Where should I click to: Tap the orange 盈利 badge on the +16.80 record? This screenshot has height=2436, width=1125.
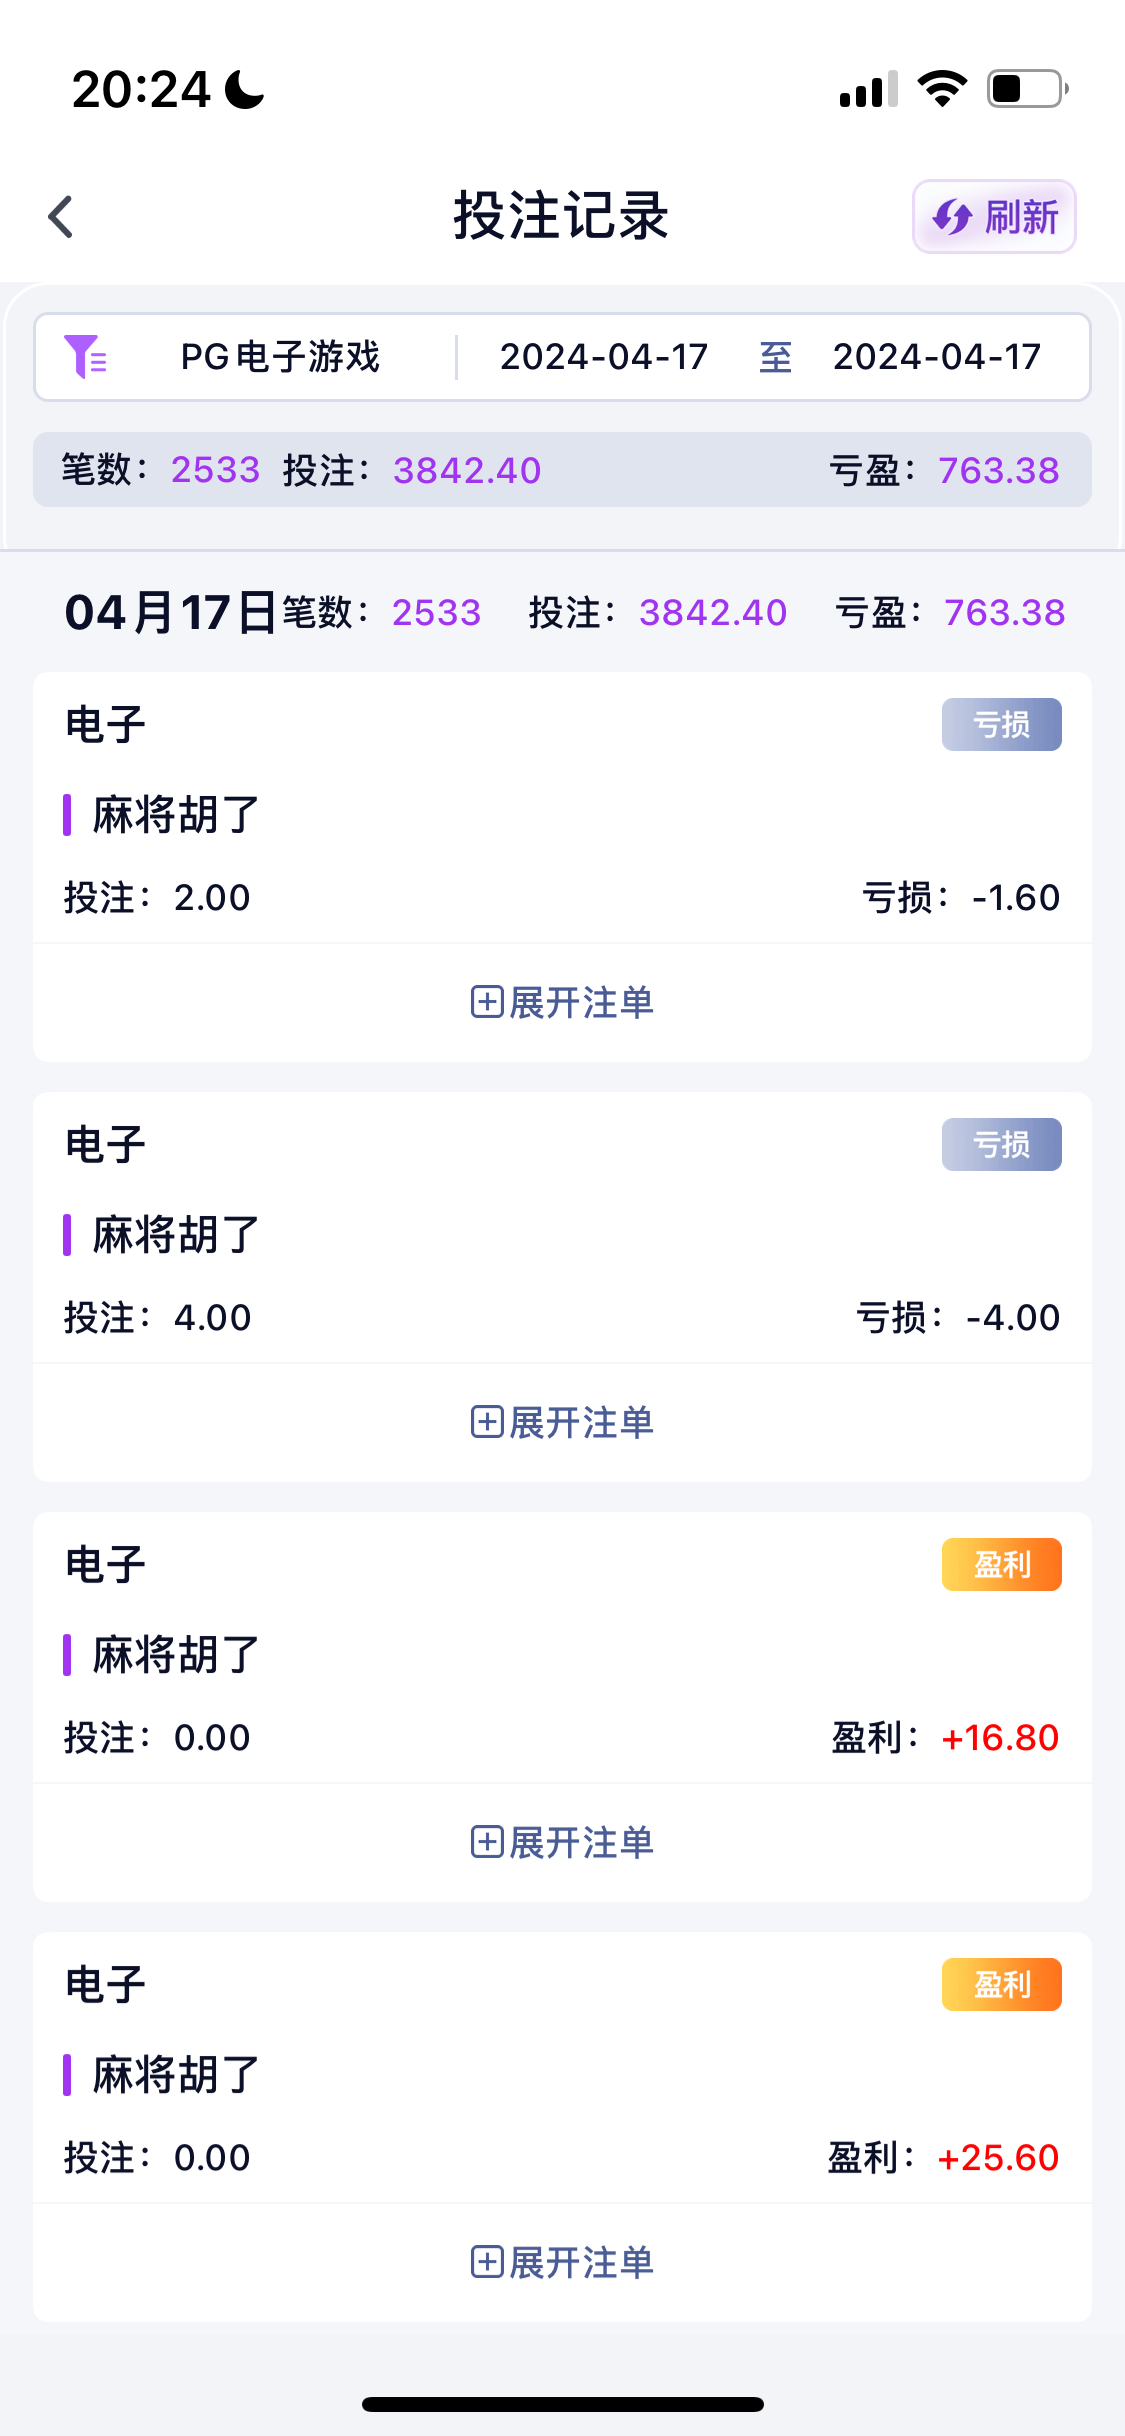pos(1001,1564)
